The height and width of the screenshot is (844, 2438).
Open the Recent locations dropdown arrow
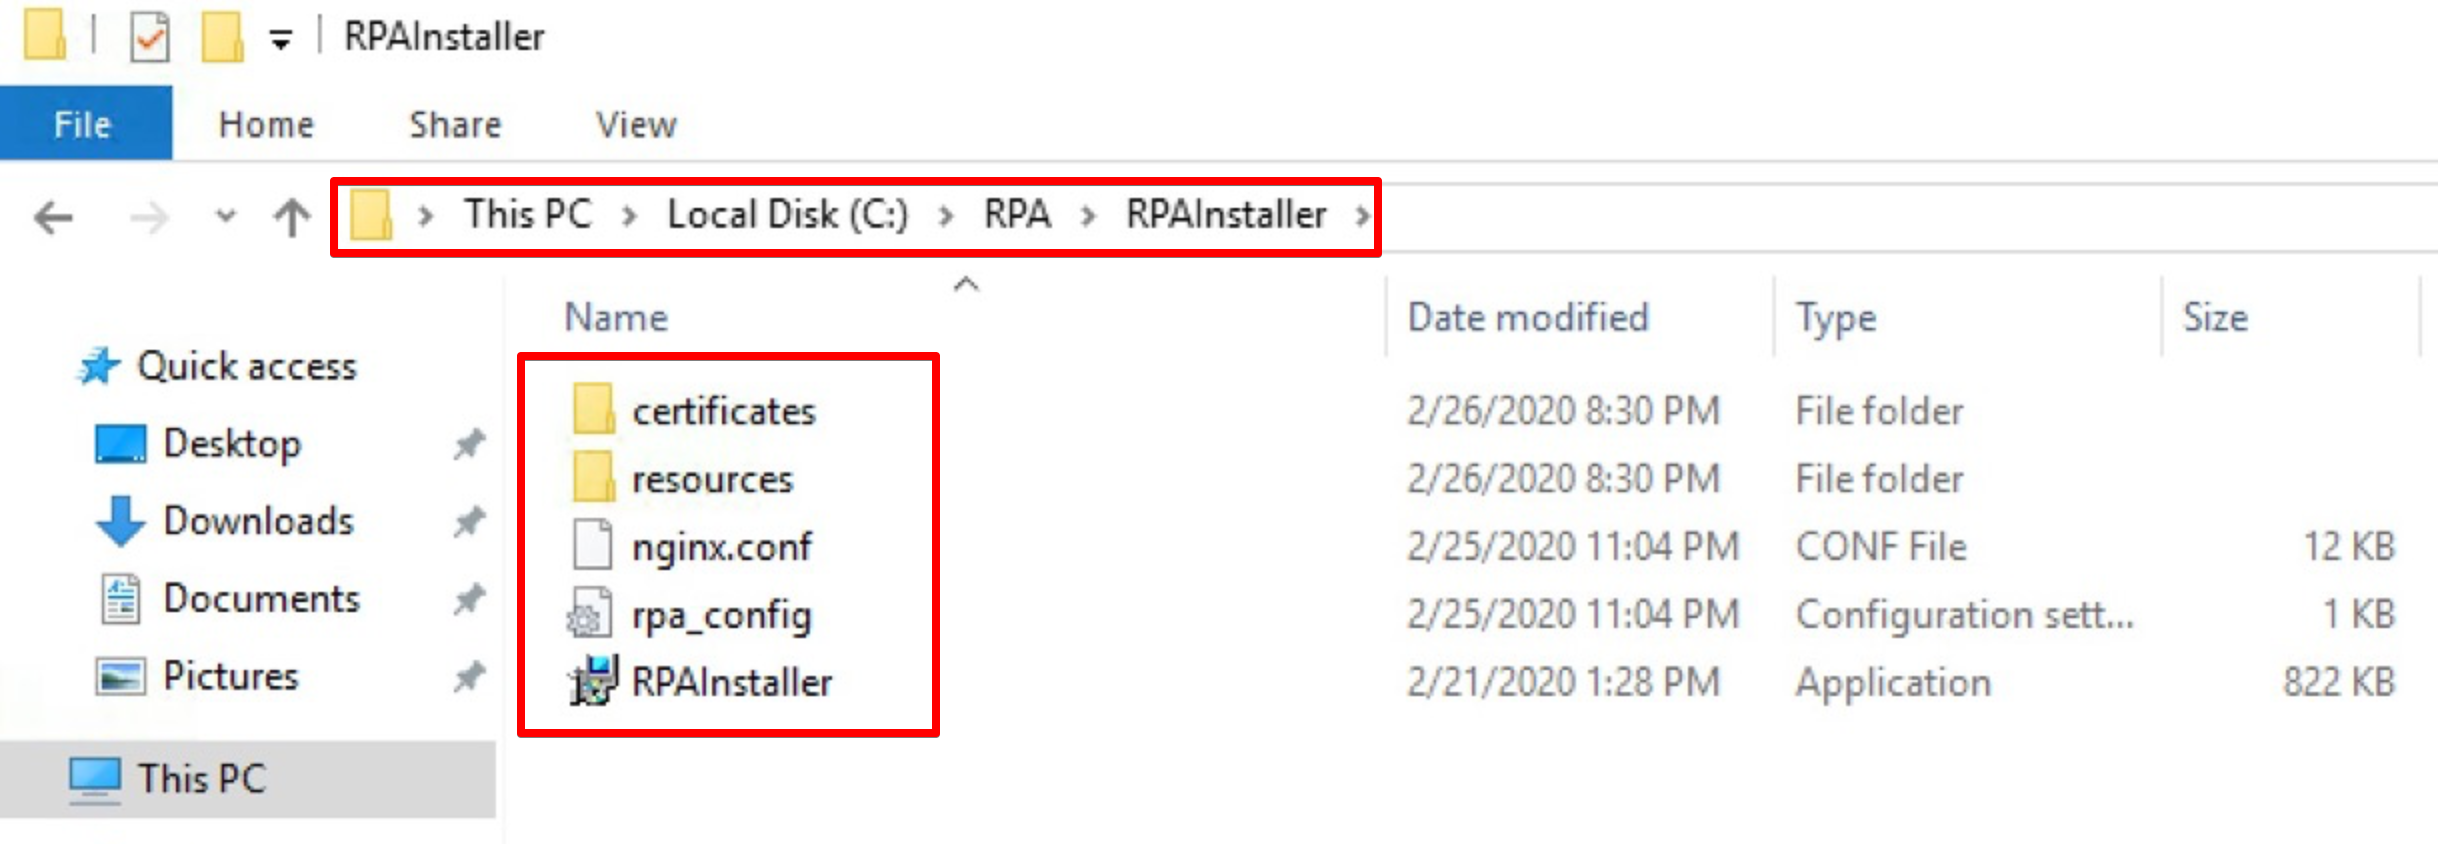pyautogui.click(x=226, y=216)
